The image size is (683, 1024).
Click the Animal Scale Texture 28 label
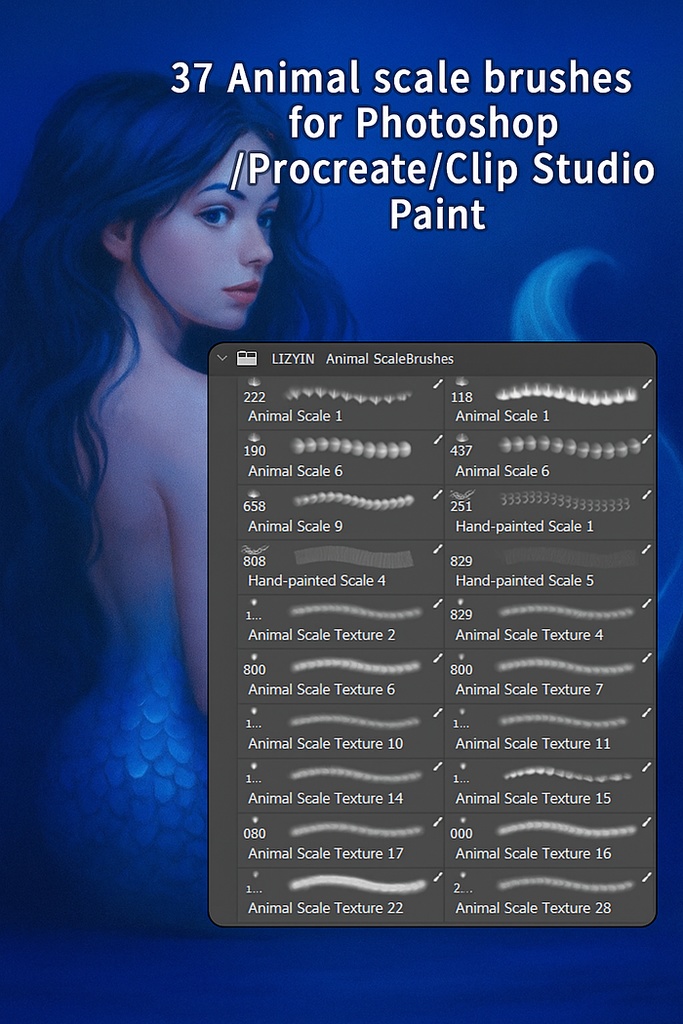[x=533, y=908]
